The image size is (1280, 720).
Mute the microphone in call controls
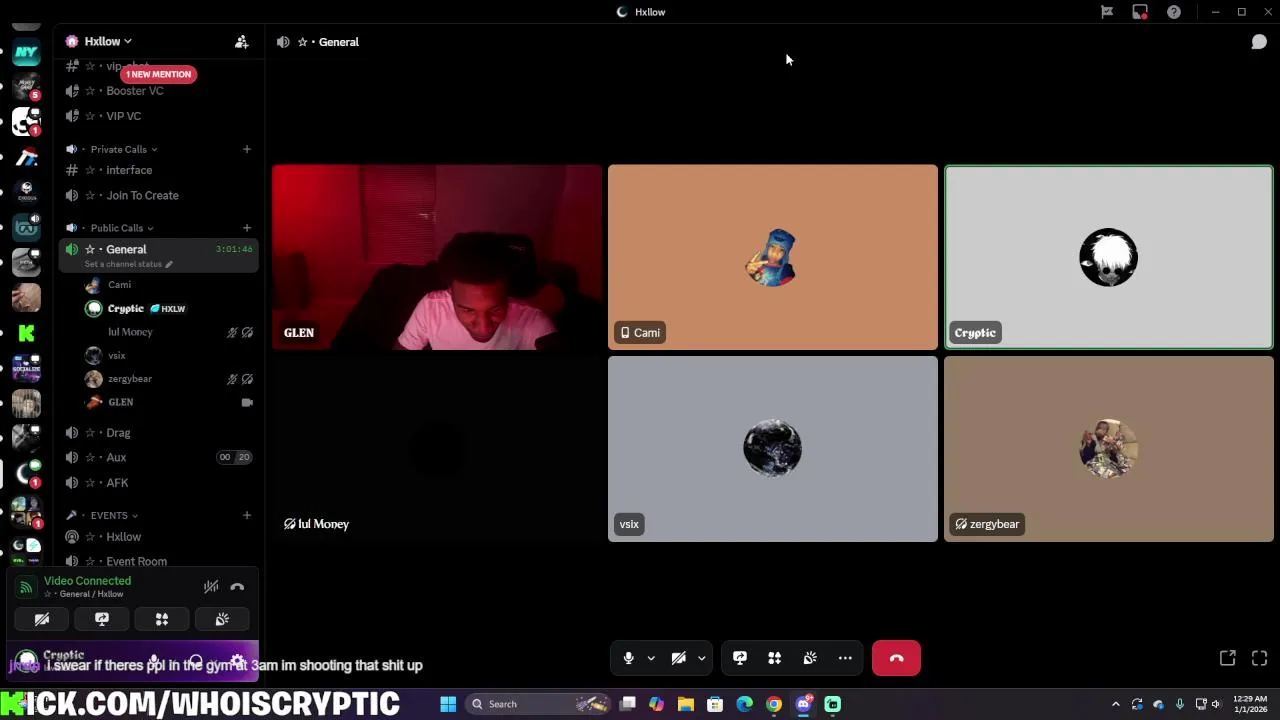628,658
